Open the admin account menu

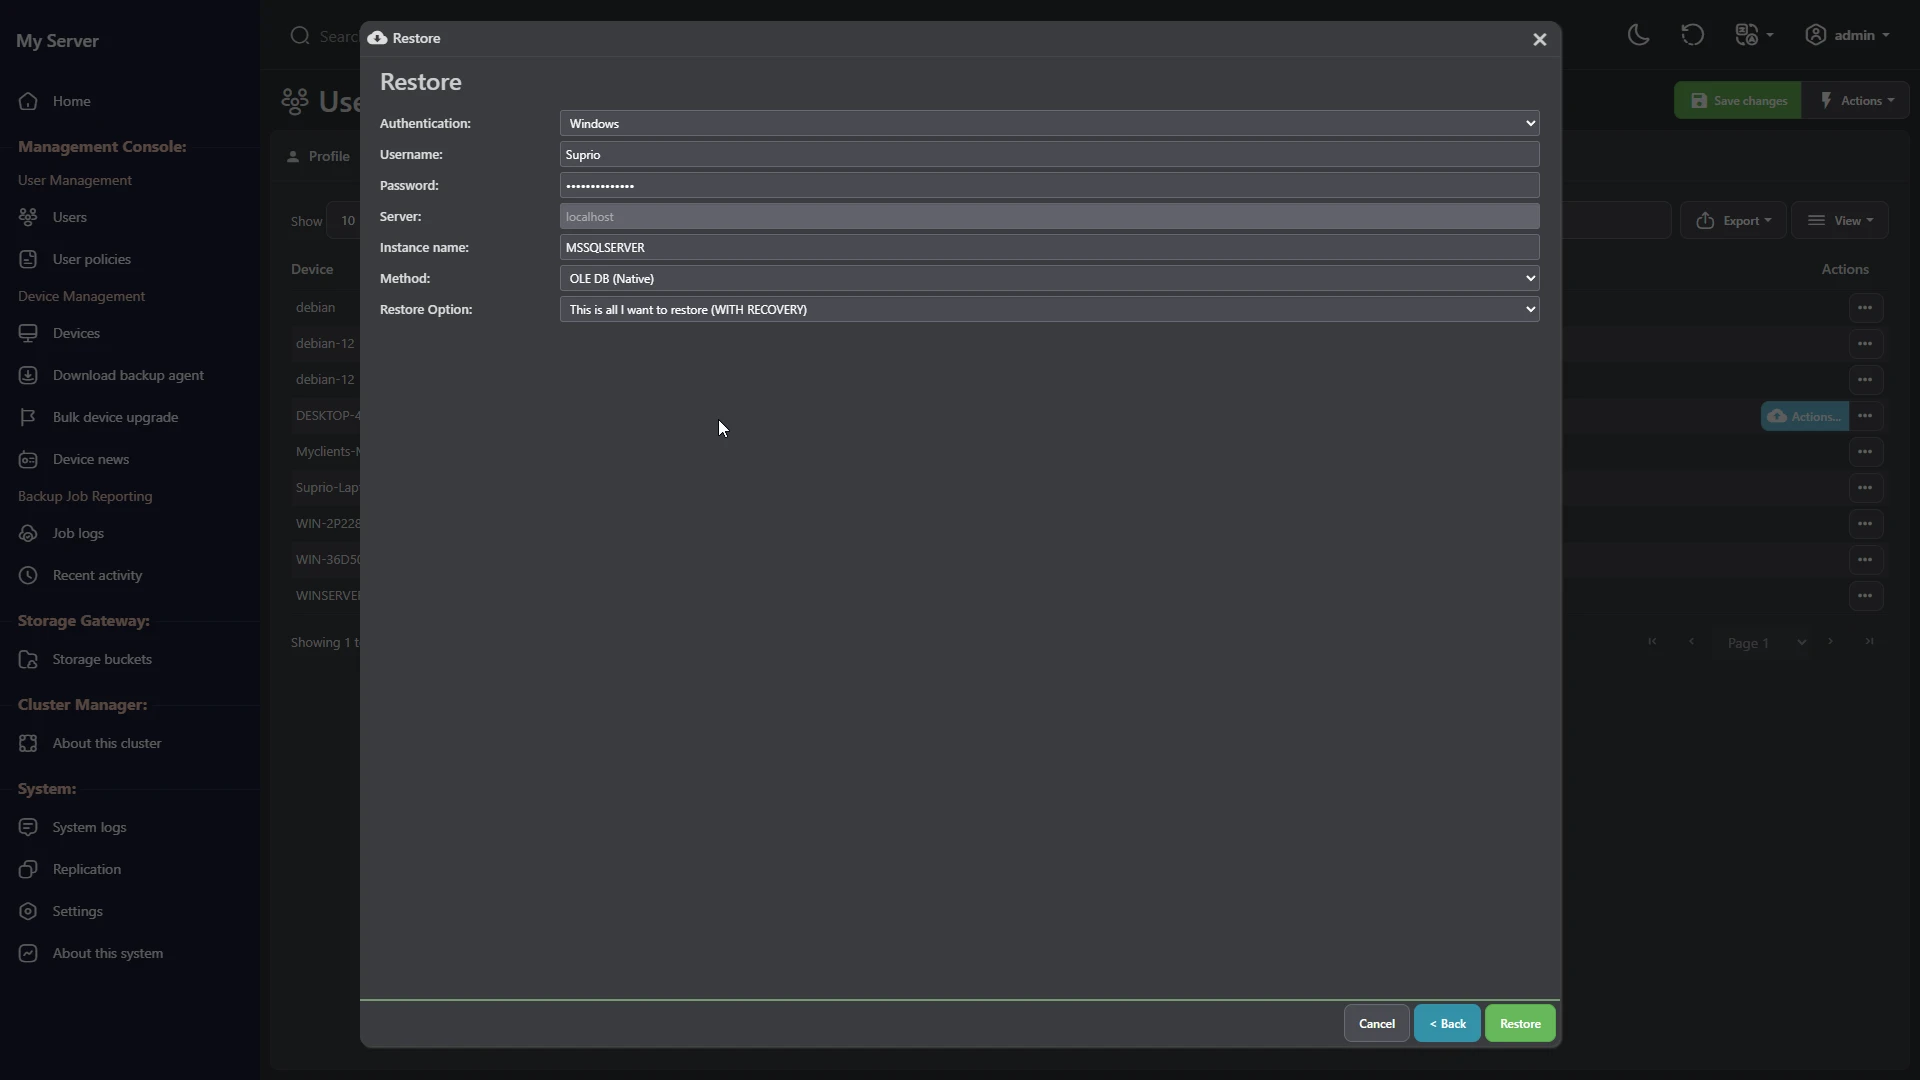click(x=1847, y=35)
